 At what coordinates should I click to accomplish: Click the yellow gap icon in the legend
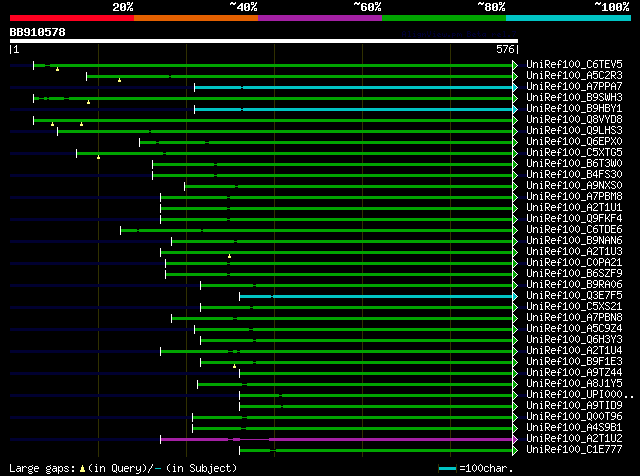(x=82, y=469)
